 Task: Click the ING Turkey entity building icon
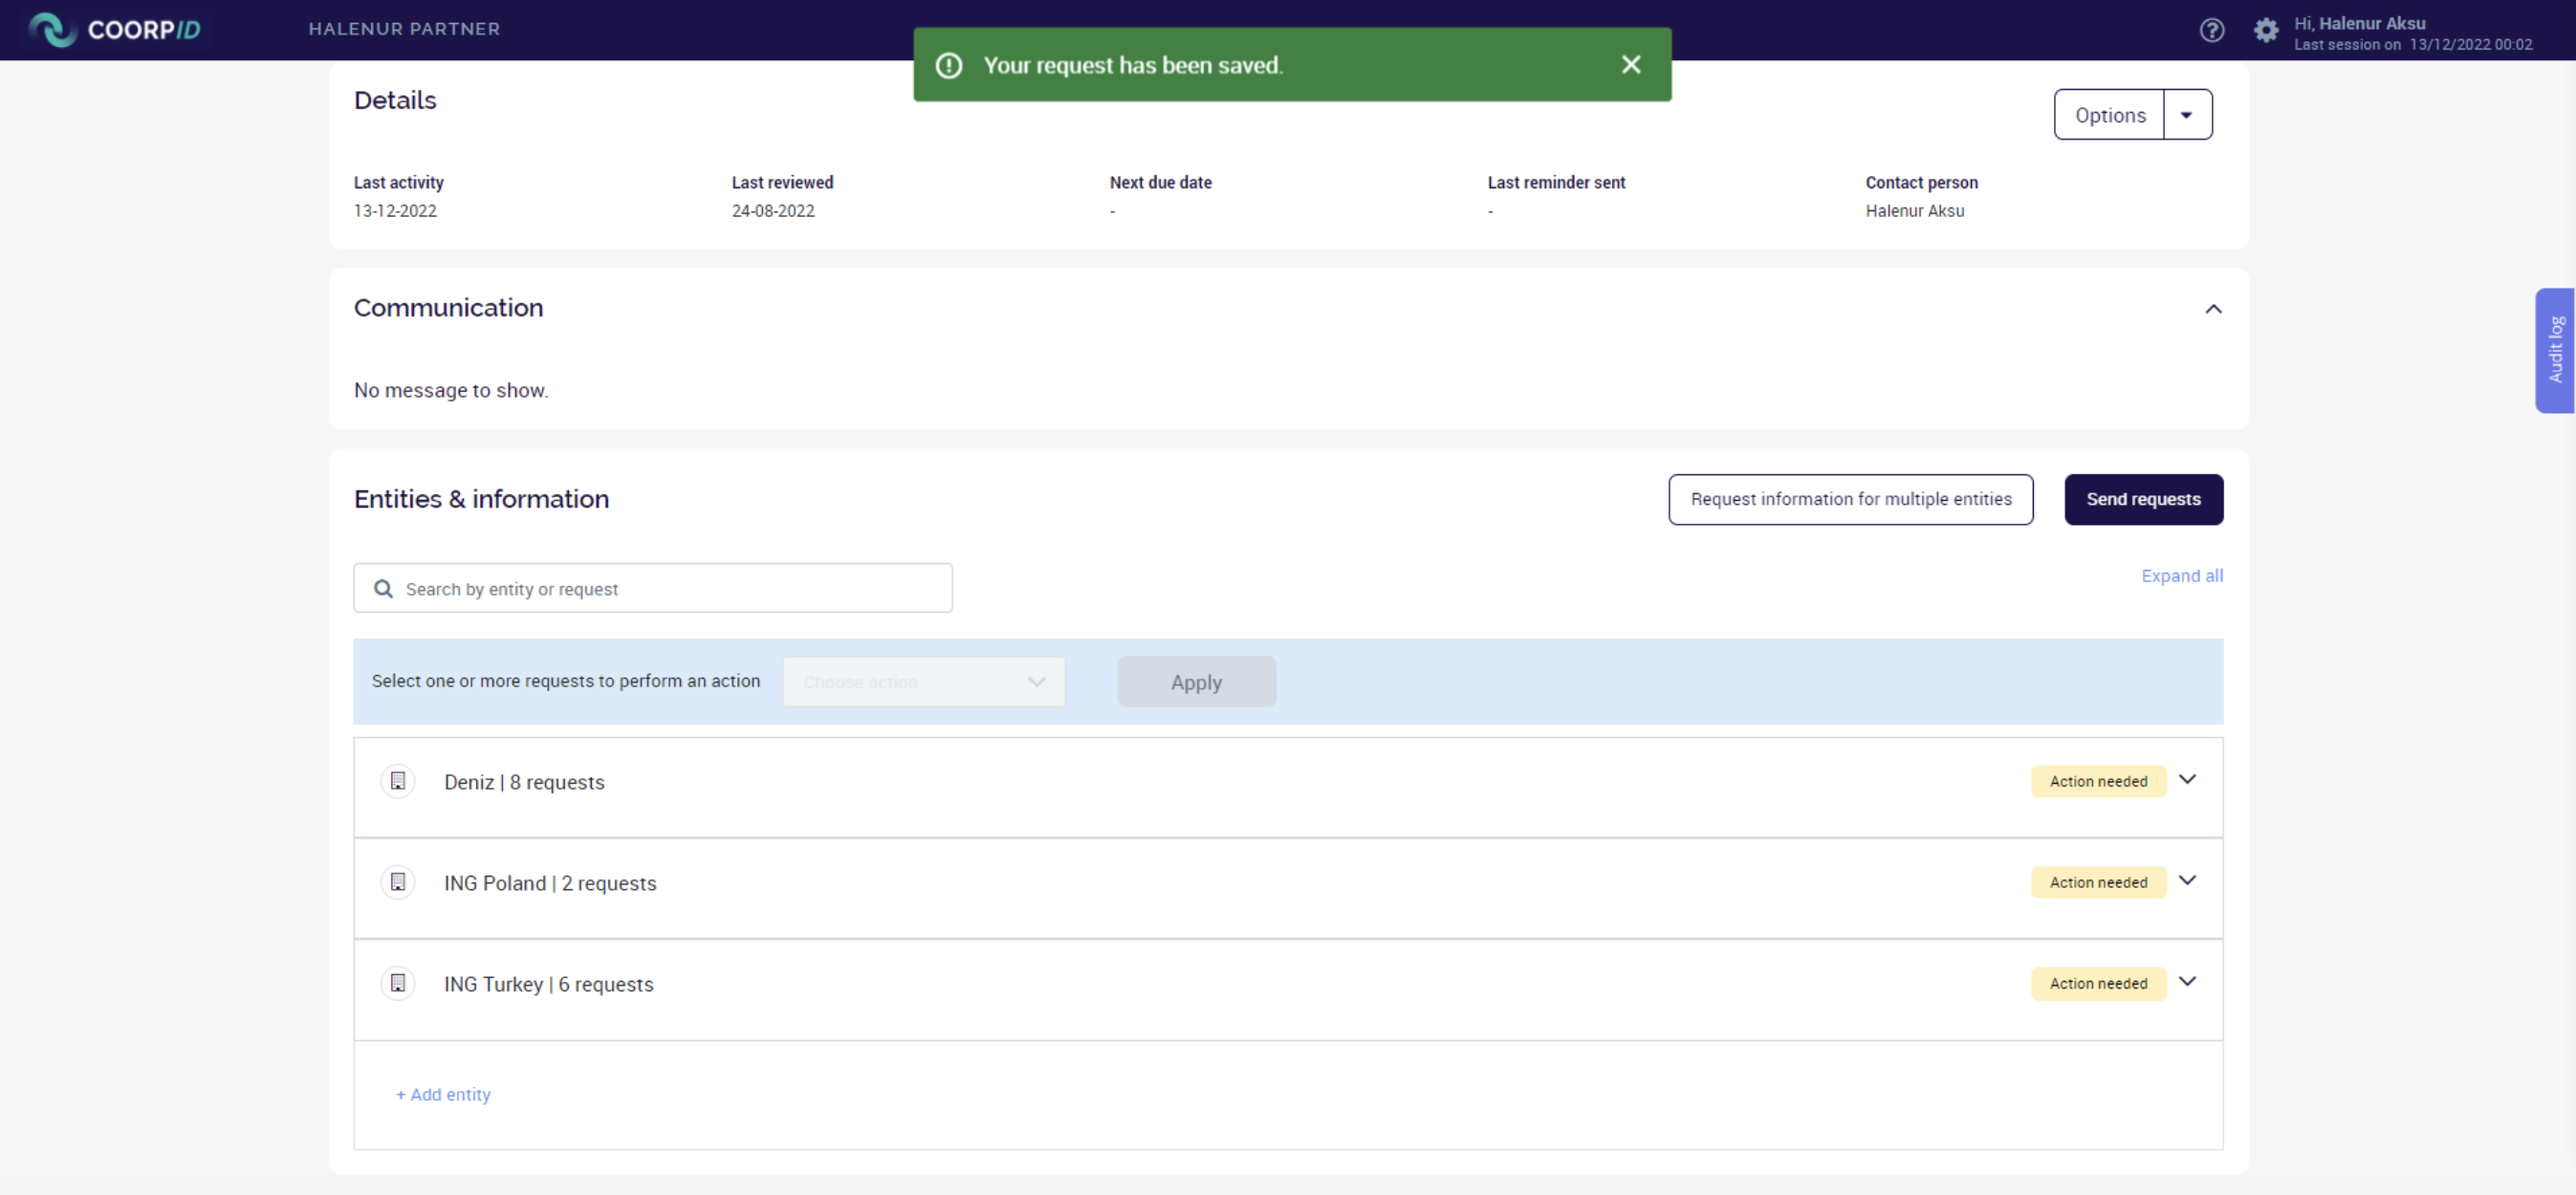click(x=397, y=983)
